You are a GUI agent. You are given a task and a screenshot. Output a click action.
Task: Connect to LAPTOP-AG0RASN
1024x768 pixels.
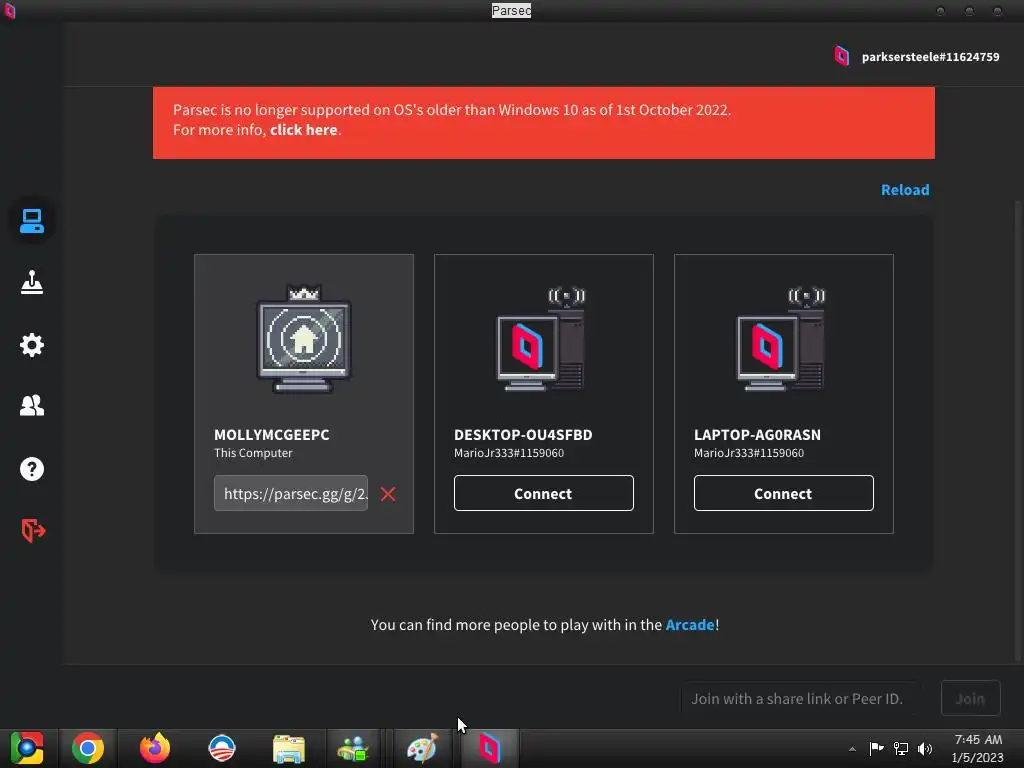783,493
